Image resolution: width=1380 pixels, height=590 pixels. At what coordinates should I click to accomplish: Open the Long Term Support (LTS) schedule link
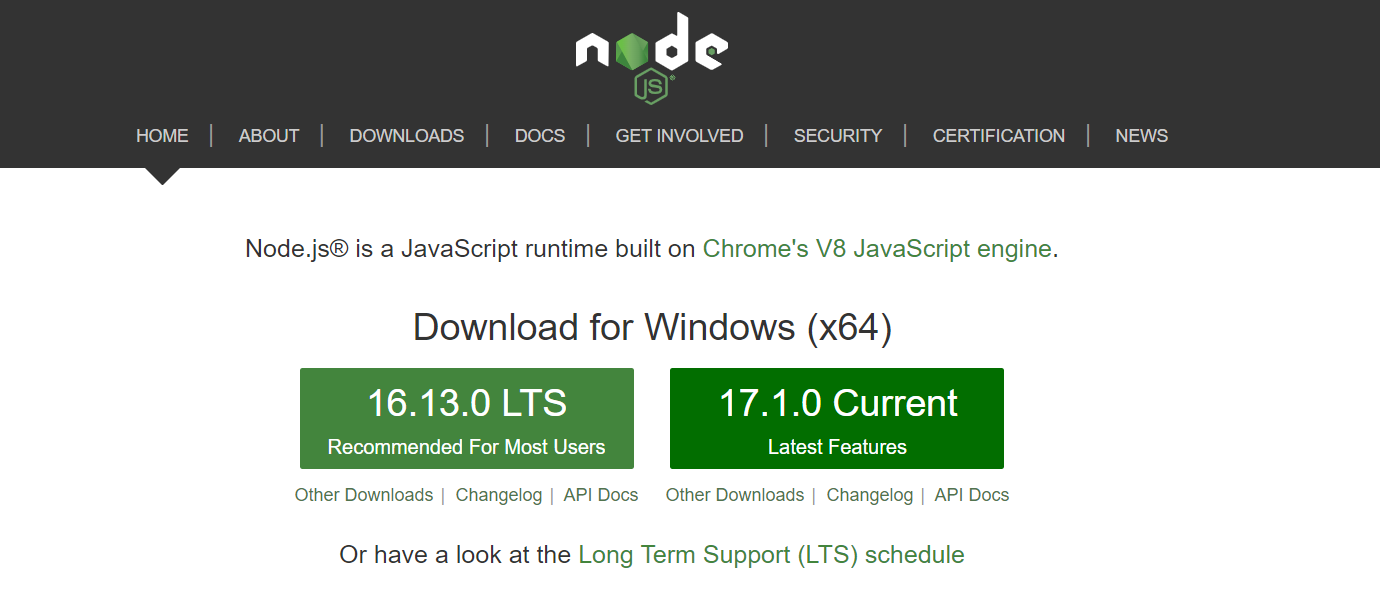click(x=771, y=555)
